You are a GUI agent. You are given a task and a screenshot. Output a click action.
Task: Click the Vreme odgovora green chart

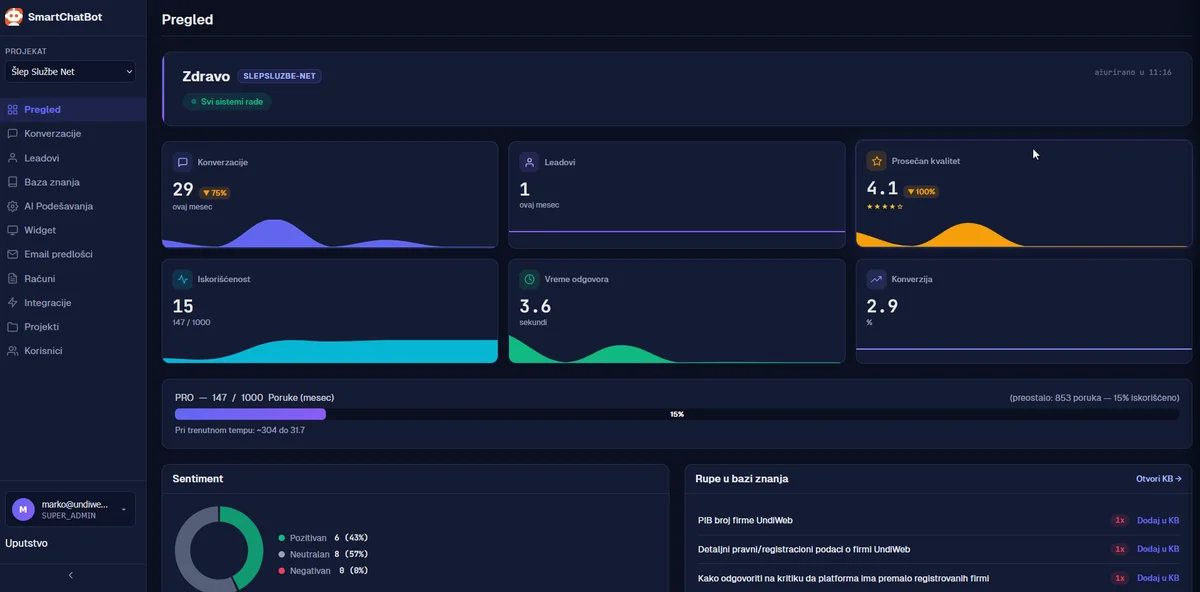(677, 349)
